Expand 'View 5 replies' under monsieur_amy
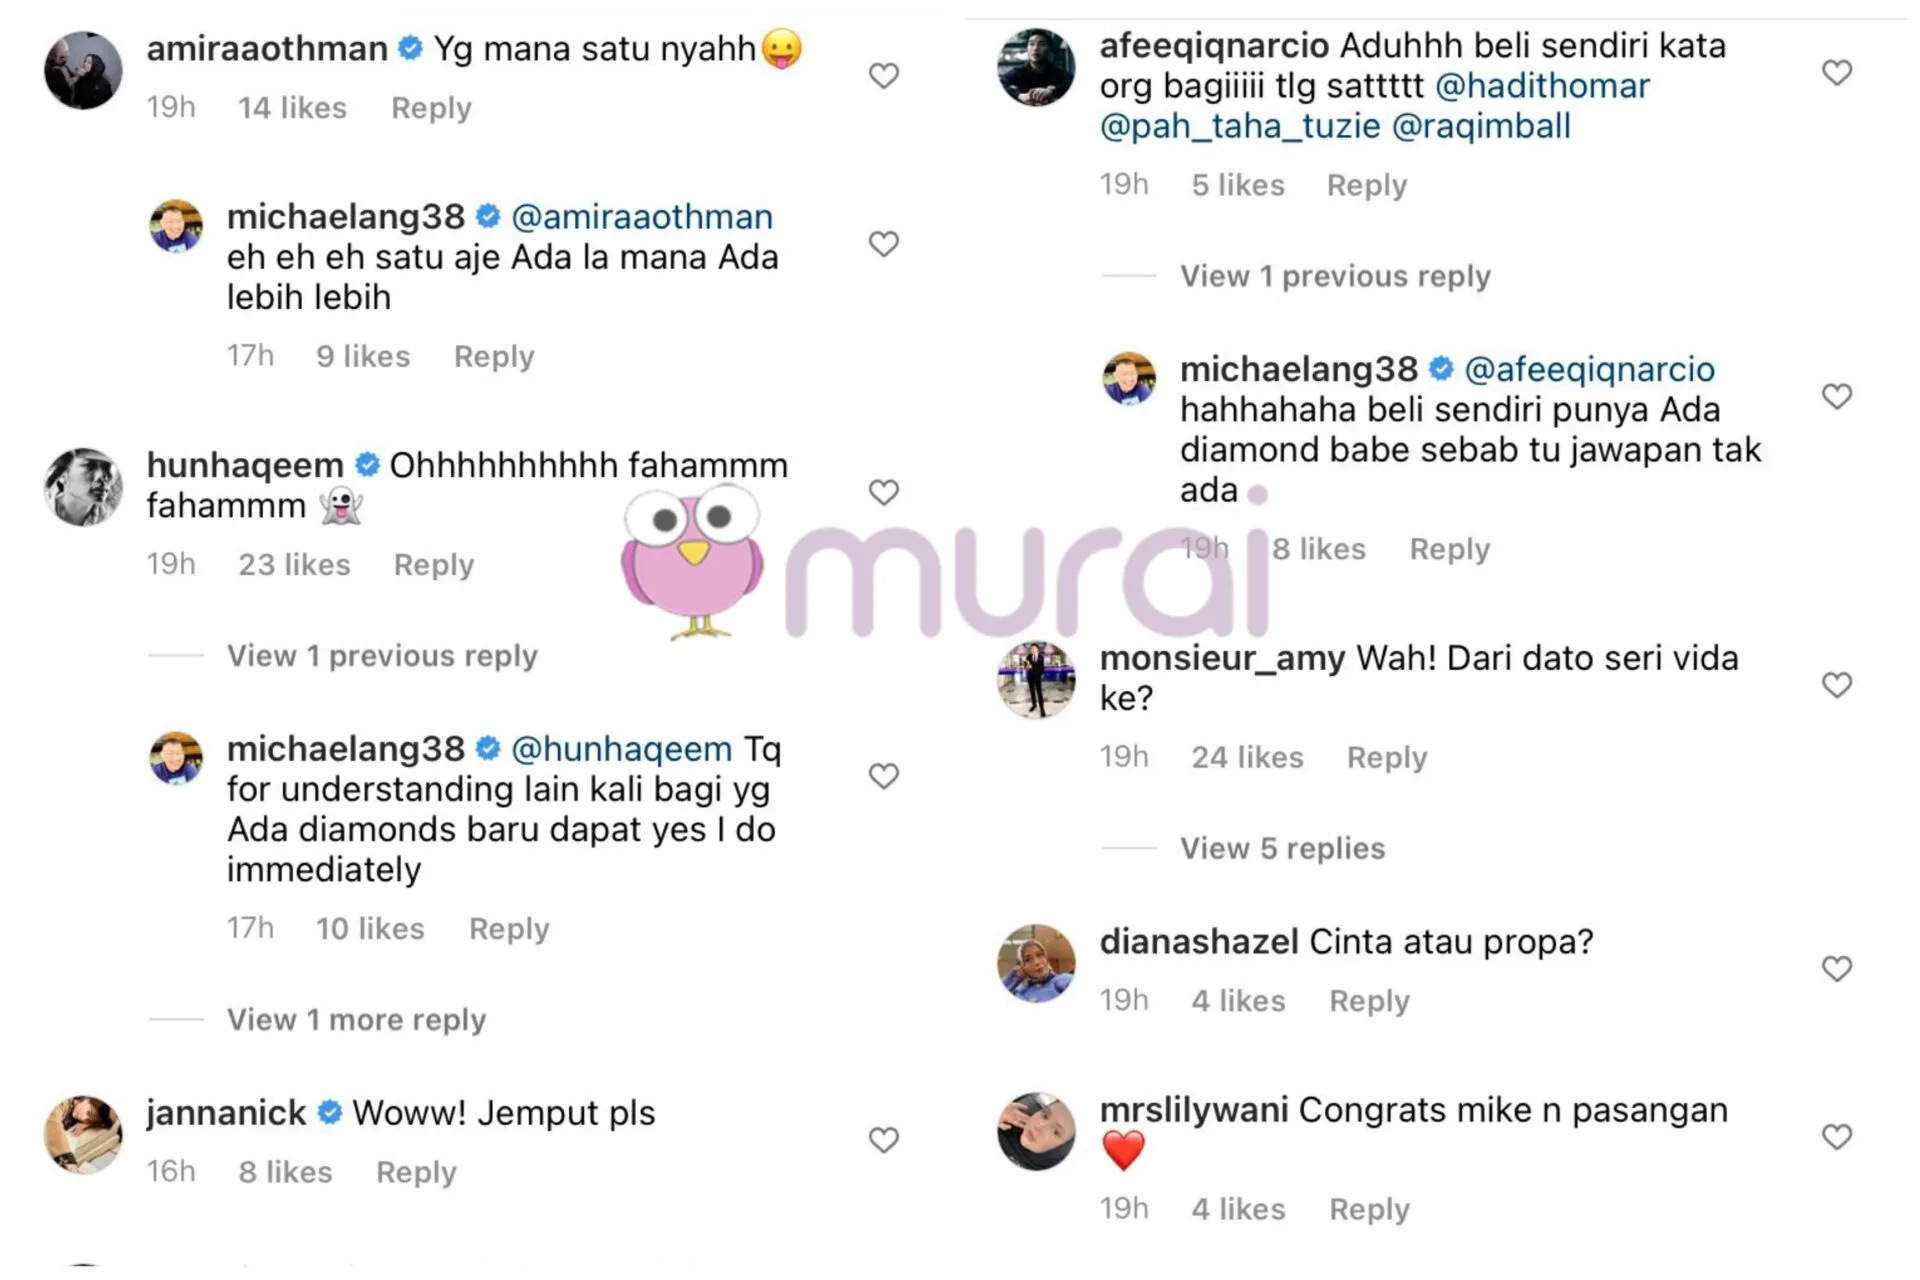 (1282, 849)
